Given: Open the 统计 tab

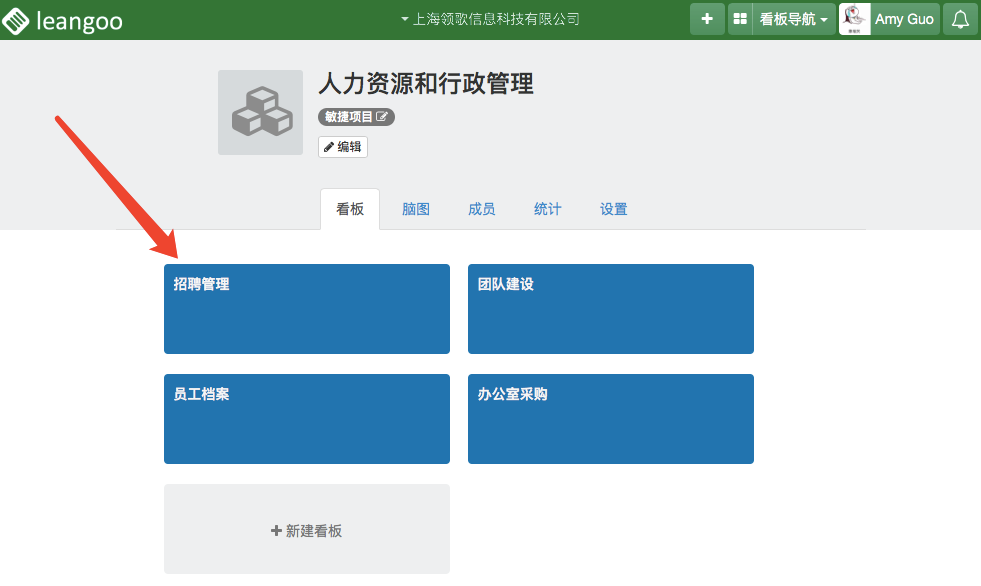Looking at the screenshot, I should click(x=548, y=209).
